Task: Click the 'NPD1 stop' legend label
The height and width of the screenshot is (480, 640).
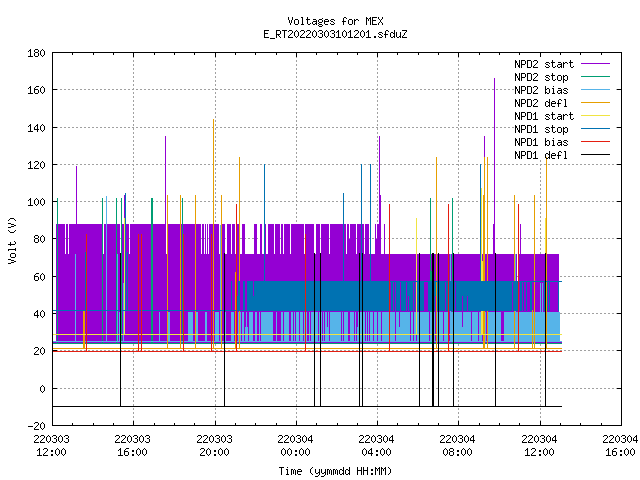Action: [x=541, y=129]
